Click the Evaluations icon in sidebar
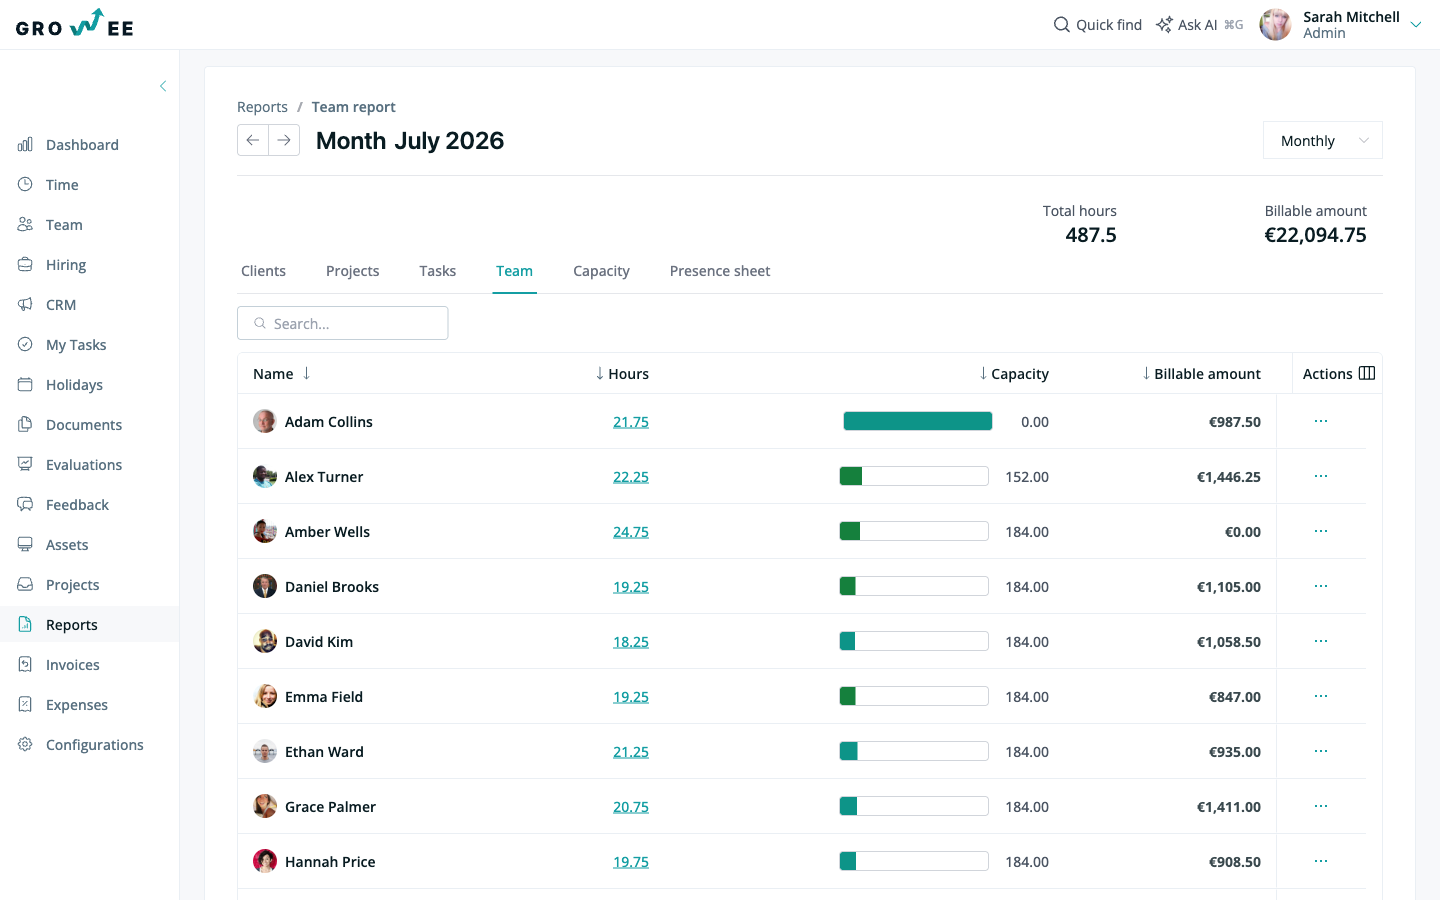 pyautogui.click(x=25, y=465)
